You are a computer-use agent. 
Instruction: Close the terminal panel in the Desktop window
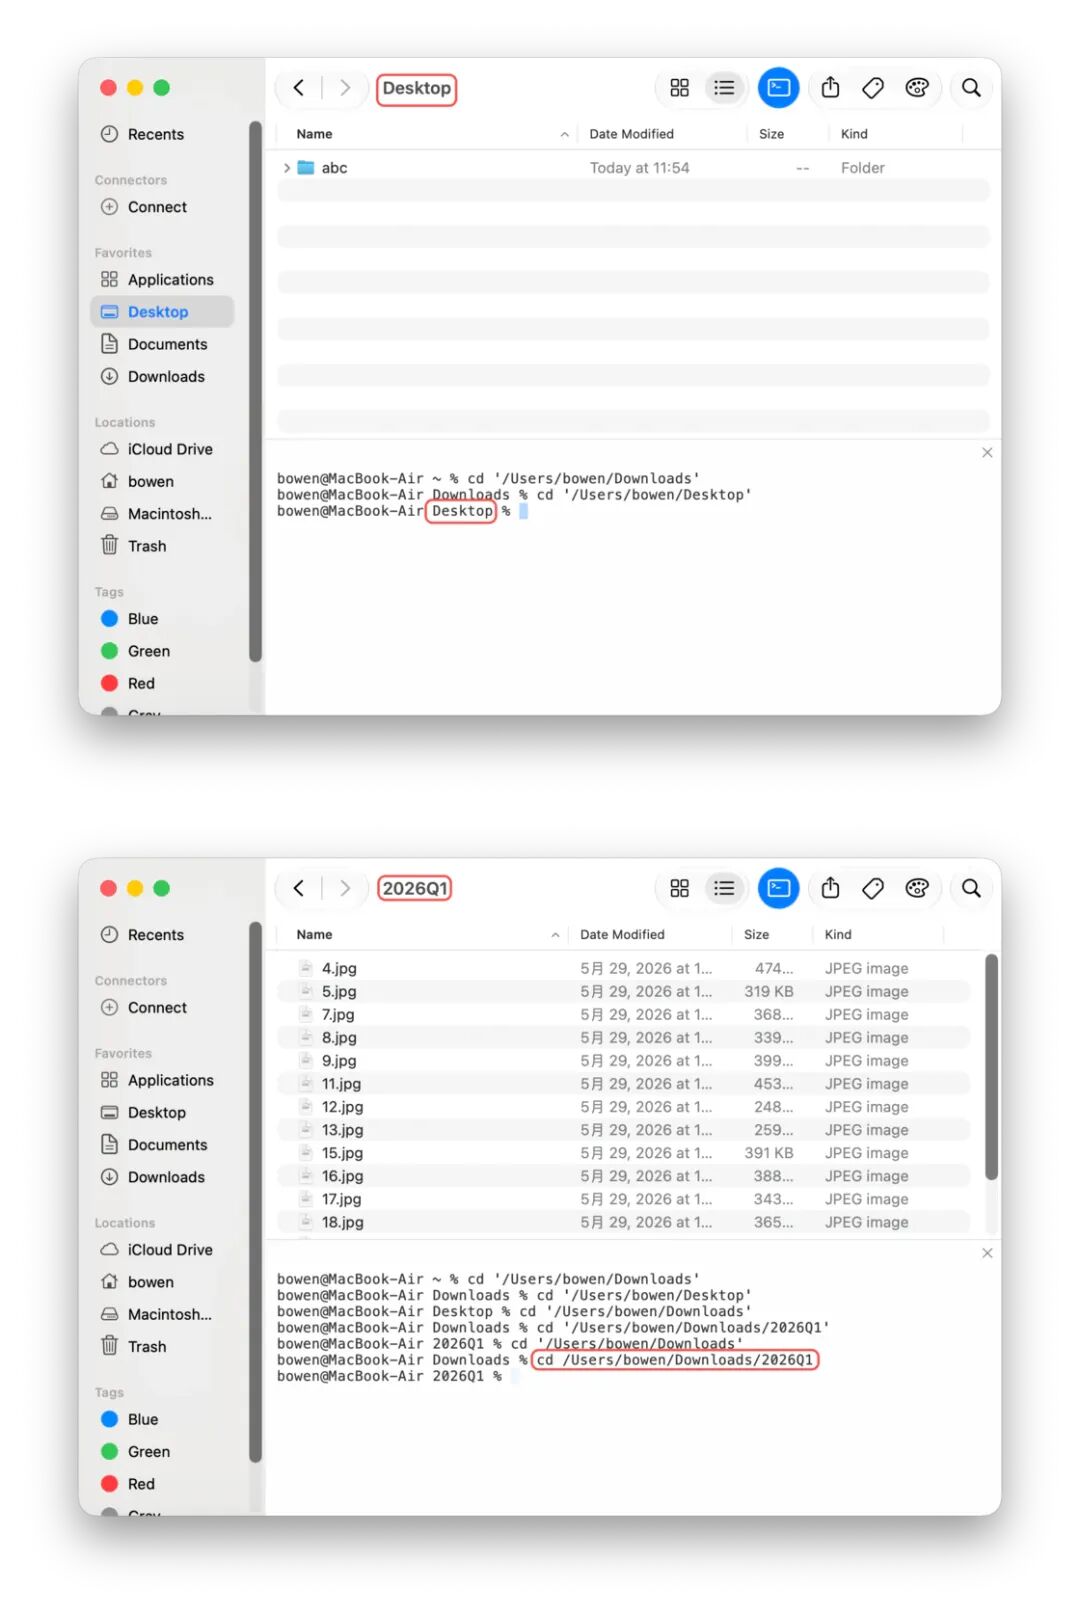click(x=987, y=453)
